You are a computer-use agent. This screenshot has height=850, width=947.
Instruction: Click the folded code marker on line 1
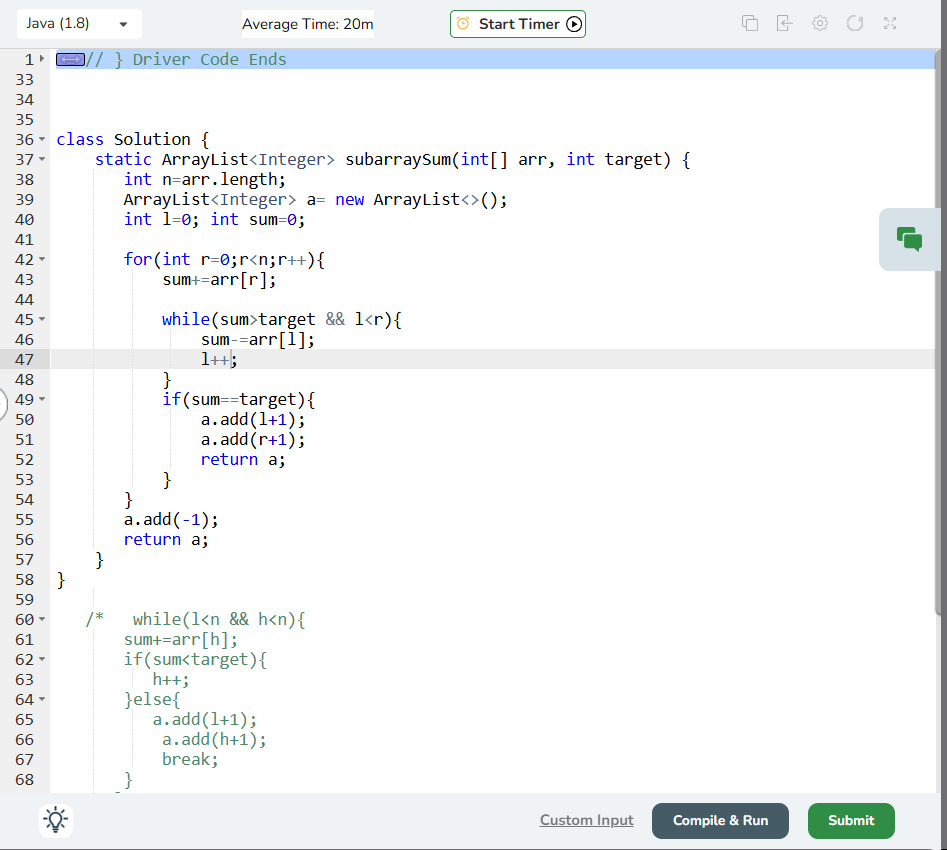pos(70,59)
